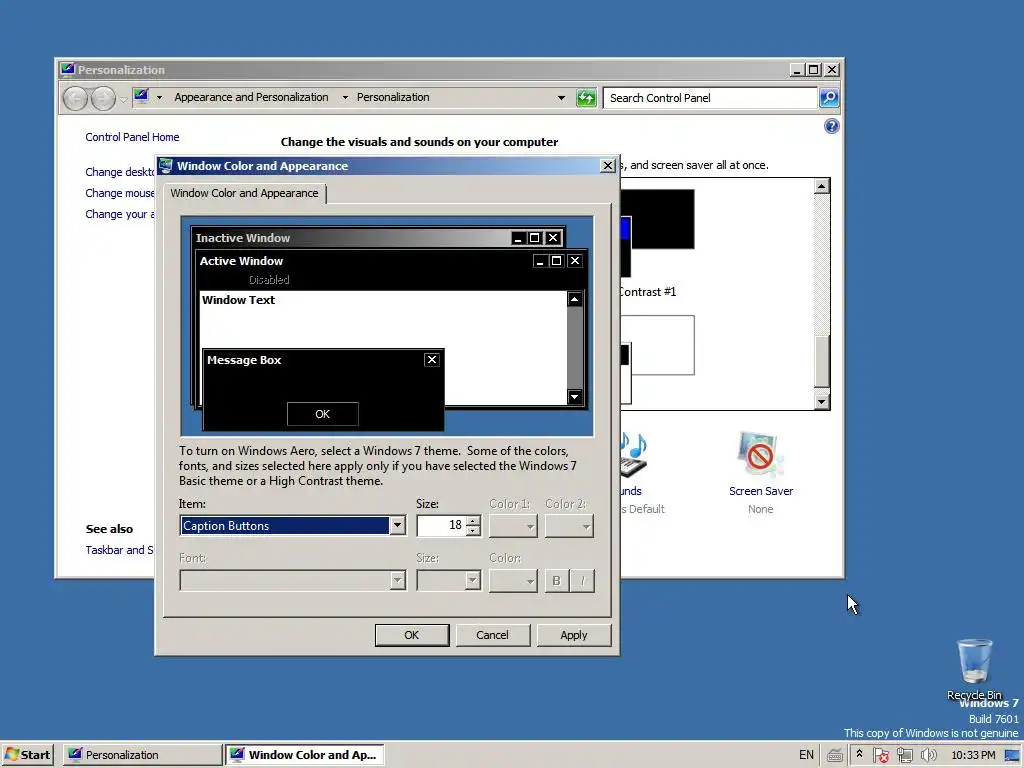The width and height of the screenshot is (1024, 768).
Task: Click the Search Control Panel field
Action: [711, 98]
